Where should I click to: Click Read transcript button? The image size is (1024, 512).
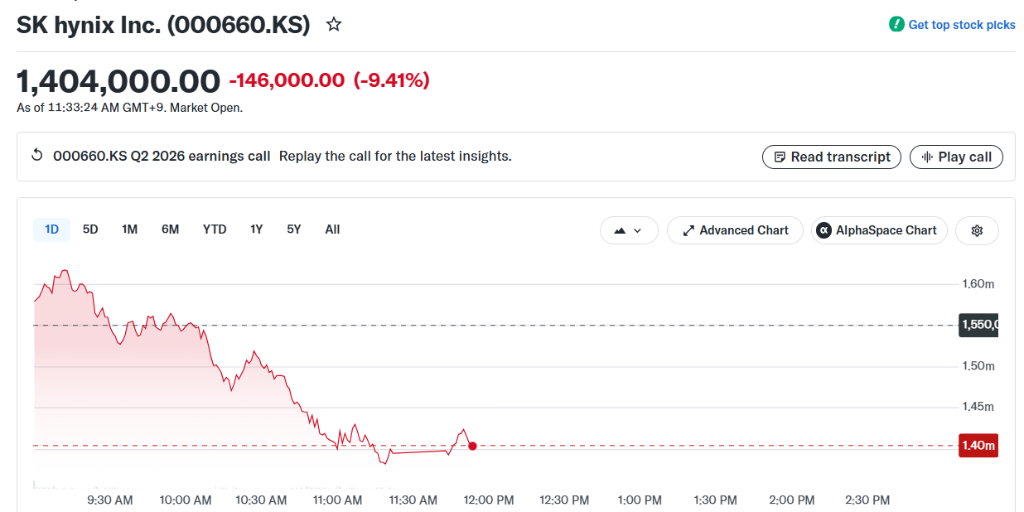(831, 157)
